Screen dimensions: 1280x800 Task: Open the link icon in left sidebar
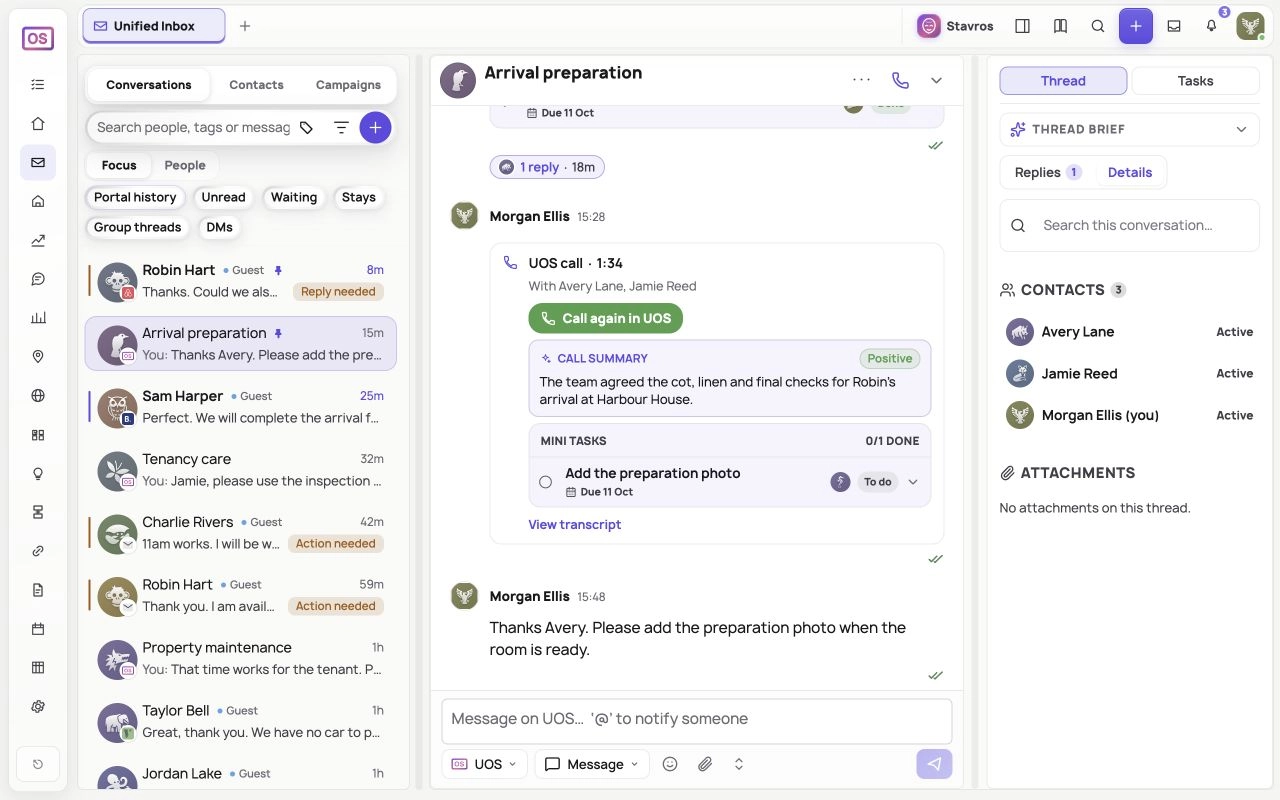(x=38, y=551)
